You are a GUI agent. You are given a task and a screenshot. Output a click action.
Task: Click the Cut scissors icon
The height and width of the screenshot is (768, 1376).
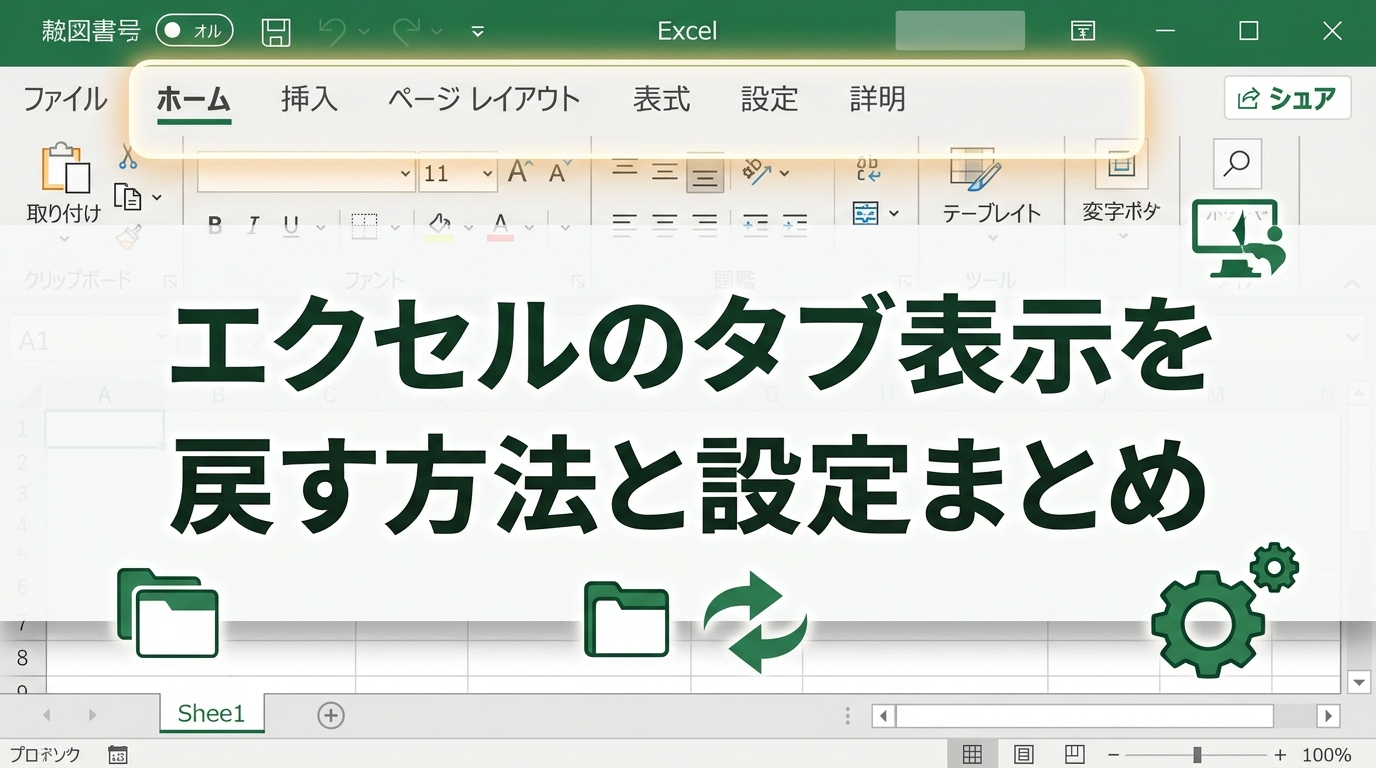(128, 157)
